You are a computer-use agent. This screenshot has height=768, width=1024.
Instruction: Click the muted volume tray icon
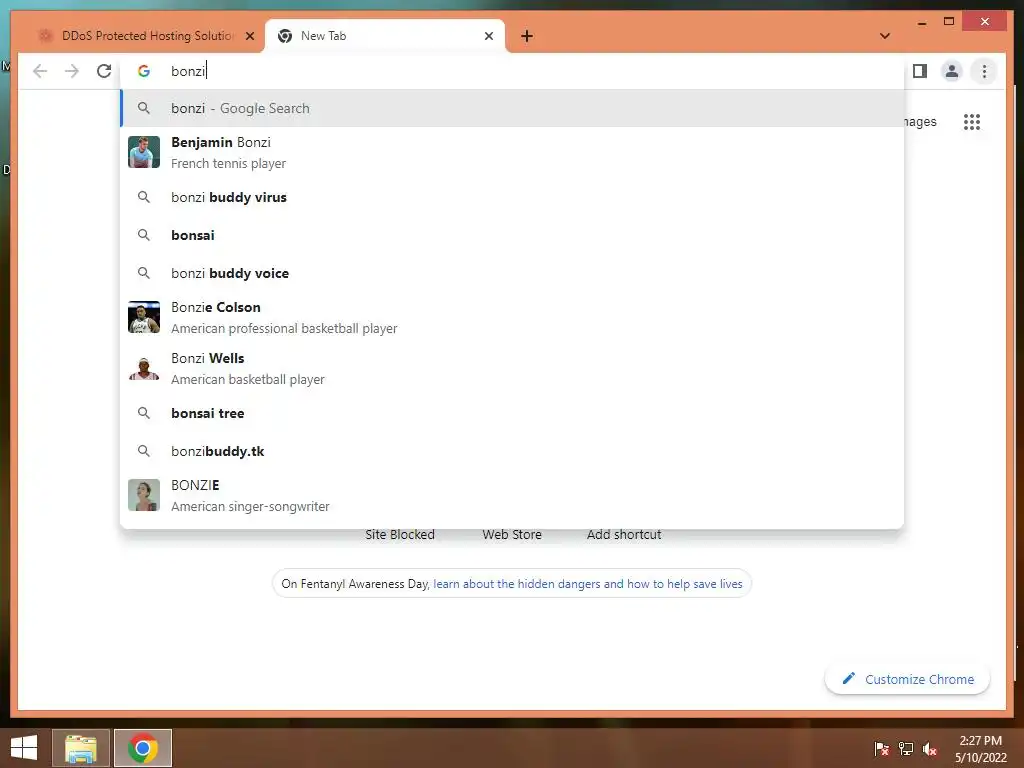click(x=930, y=748)
